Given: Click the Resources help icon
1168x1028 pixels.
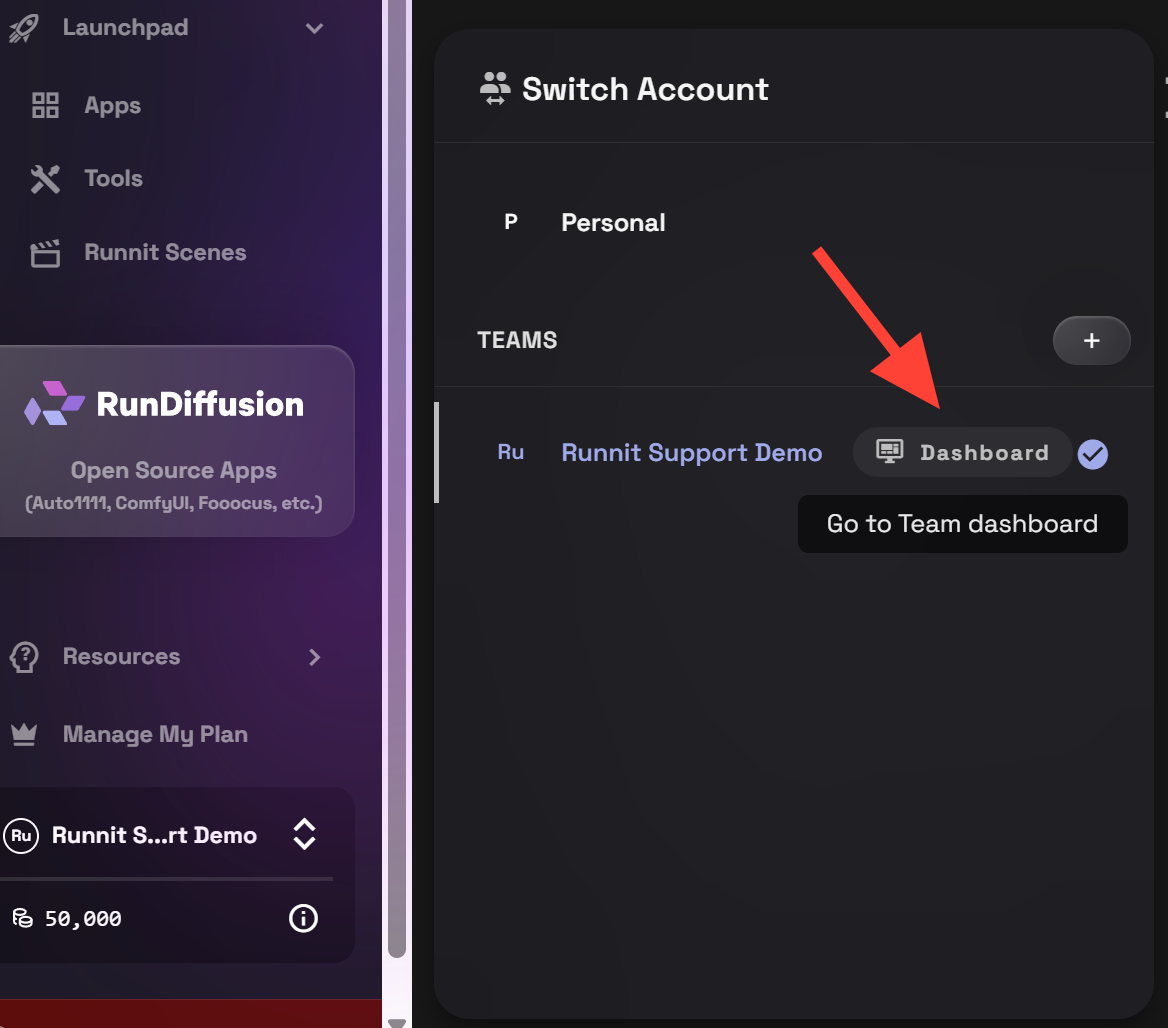Looking at the screenshot, I should 23,657.
